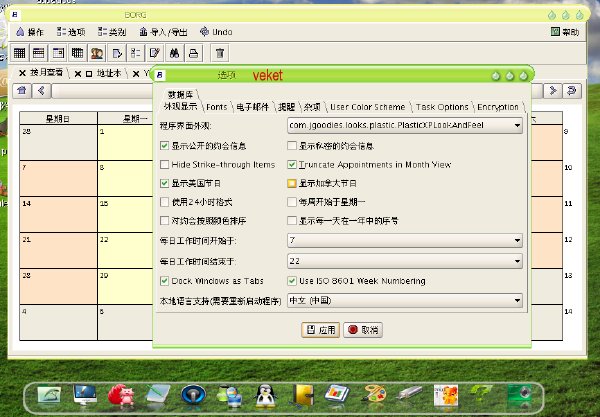Viewport: 600px width, 417px height.
Task: Click the binoculars search icon
Action: tap(174, 53)
